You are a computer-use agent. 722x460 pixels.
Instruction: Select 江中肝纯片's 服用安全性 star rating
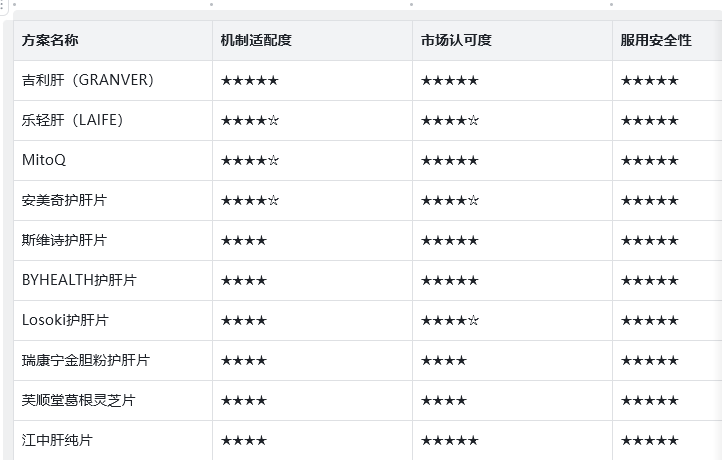click(x=649, y=440)
